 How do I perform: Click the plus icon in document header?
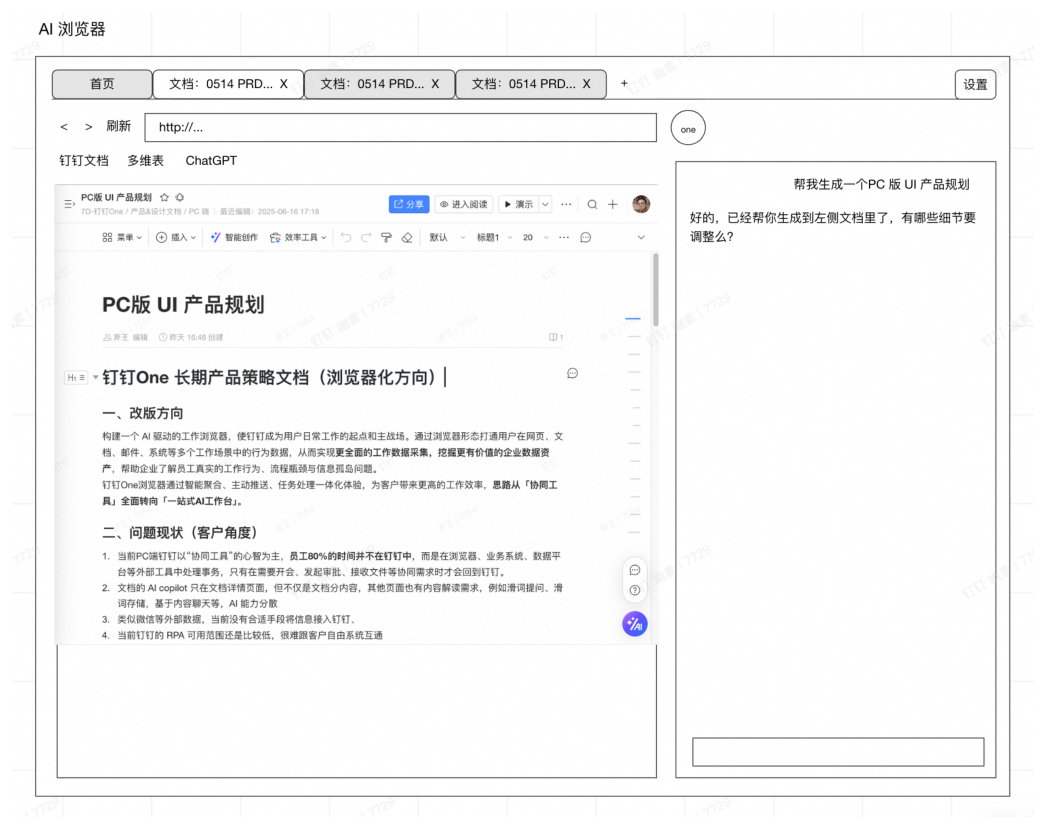tap(612, 205)
